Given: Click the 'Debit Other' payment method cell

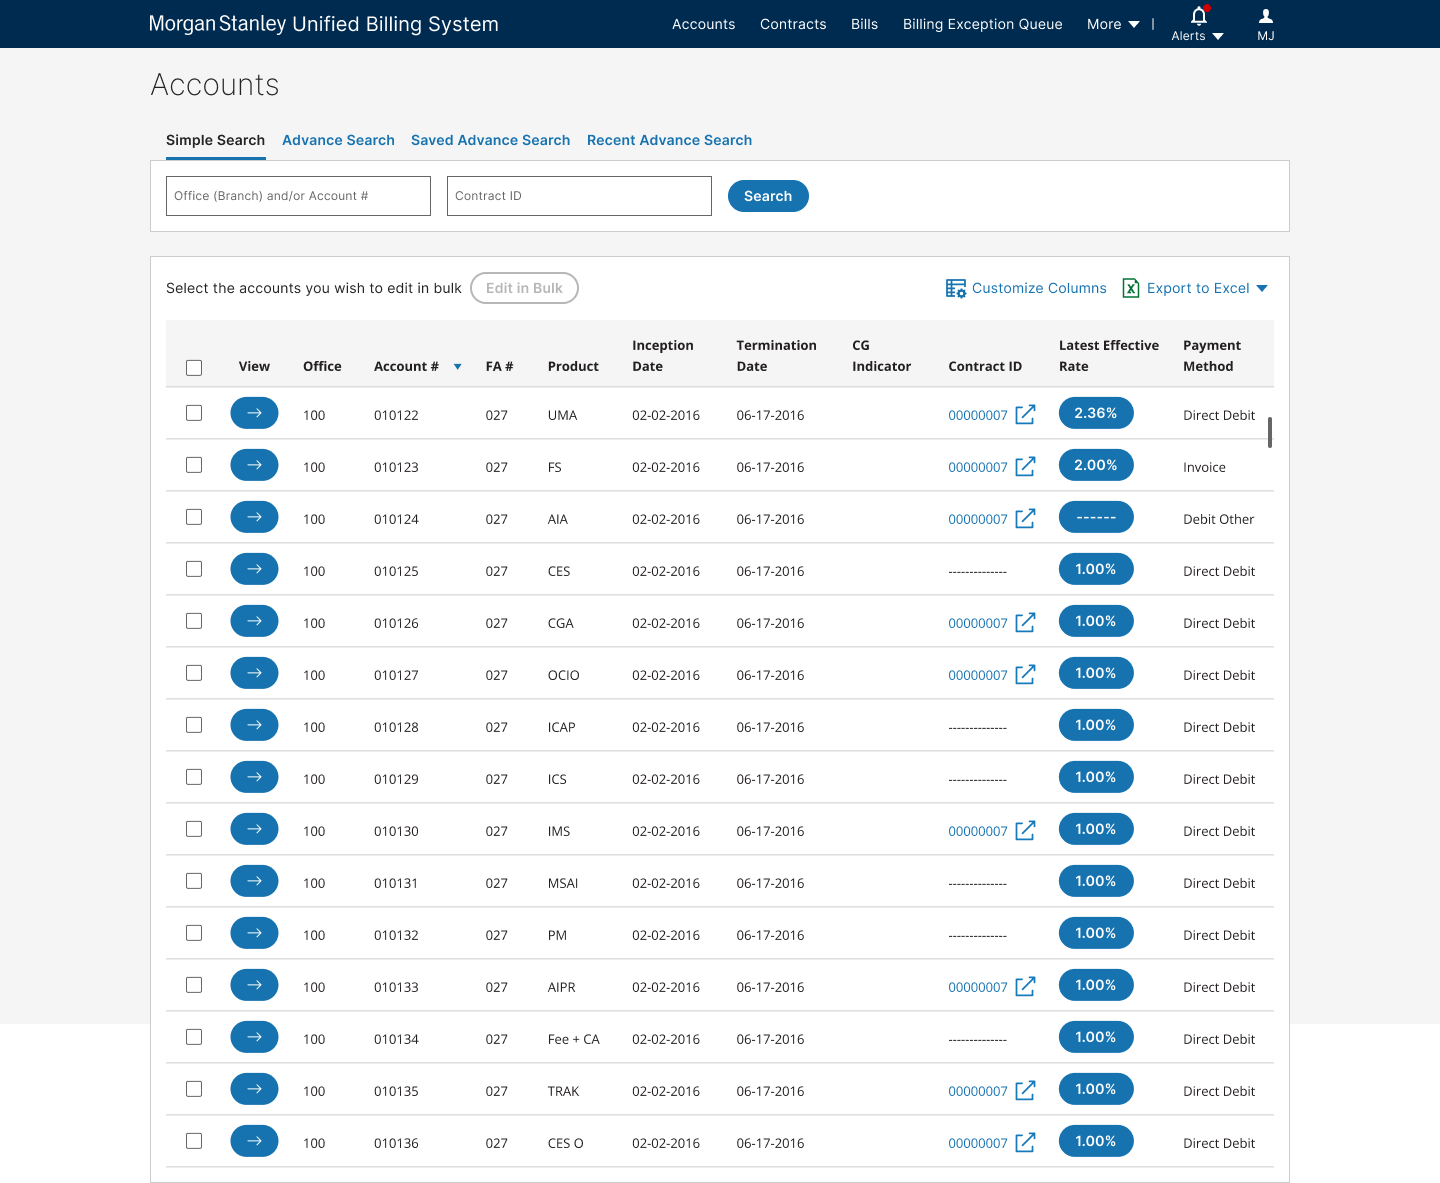Looking at the screenshot, I should tap(1218, 519).
